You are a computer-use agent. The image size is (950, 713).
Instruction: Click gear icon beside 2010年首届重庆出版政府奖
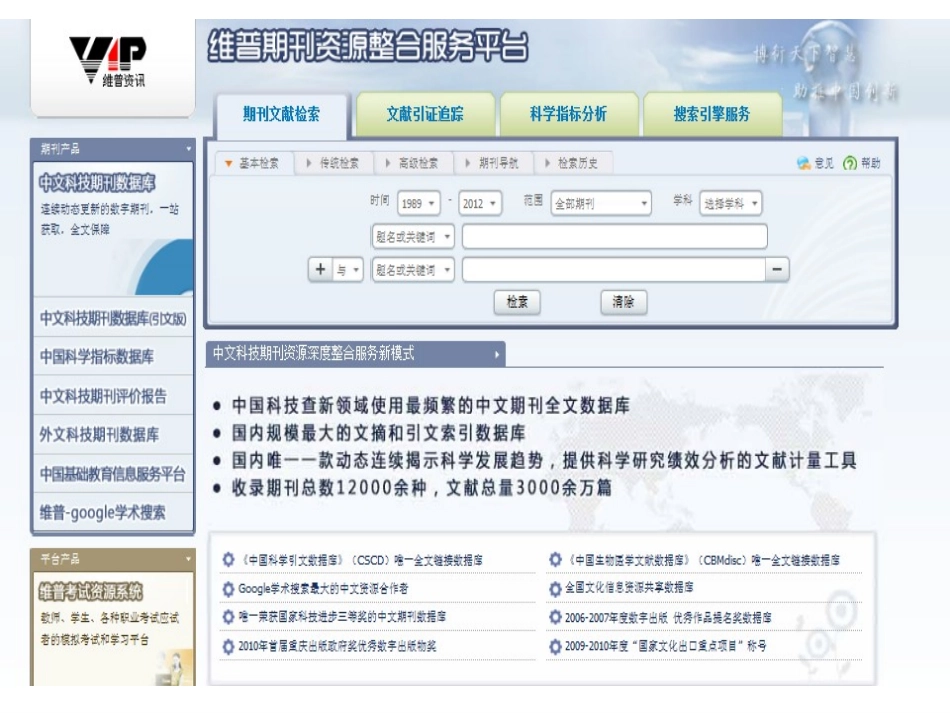pyautogui.click(x=228, y=646)
